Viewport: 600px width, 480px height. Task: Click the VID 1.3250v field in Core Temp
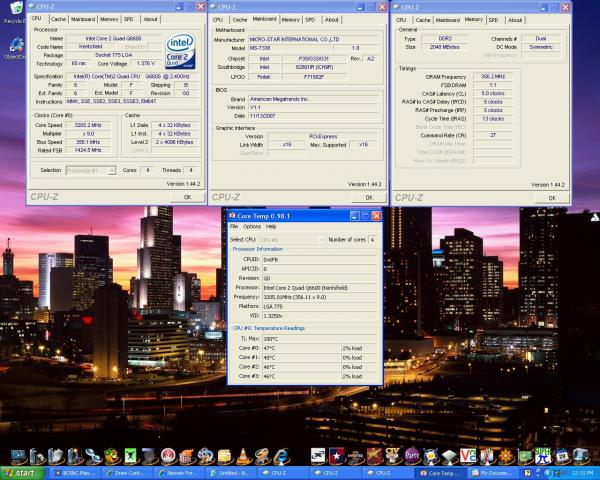pyautogui.click(x=319, y=316)
